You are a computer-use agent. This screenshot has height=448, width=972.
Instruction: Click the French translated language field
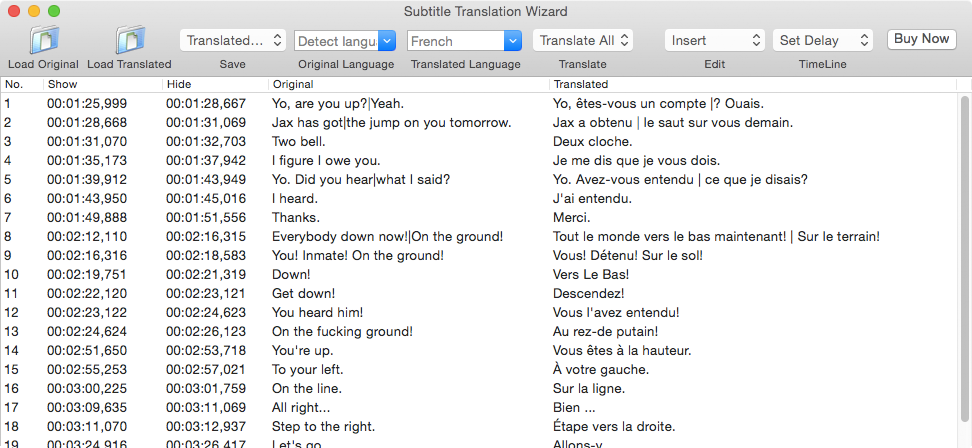point(456,41)
